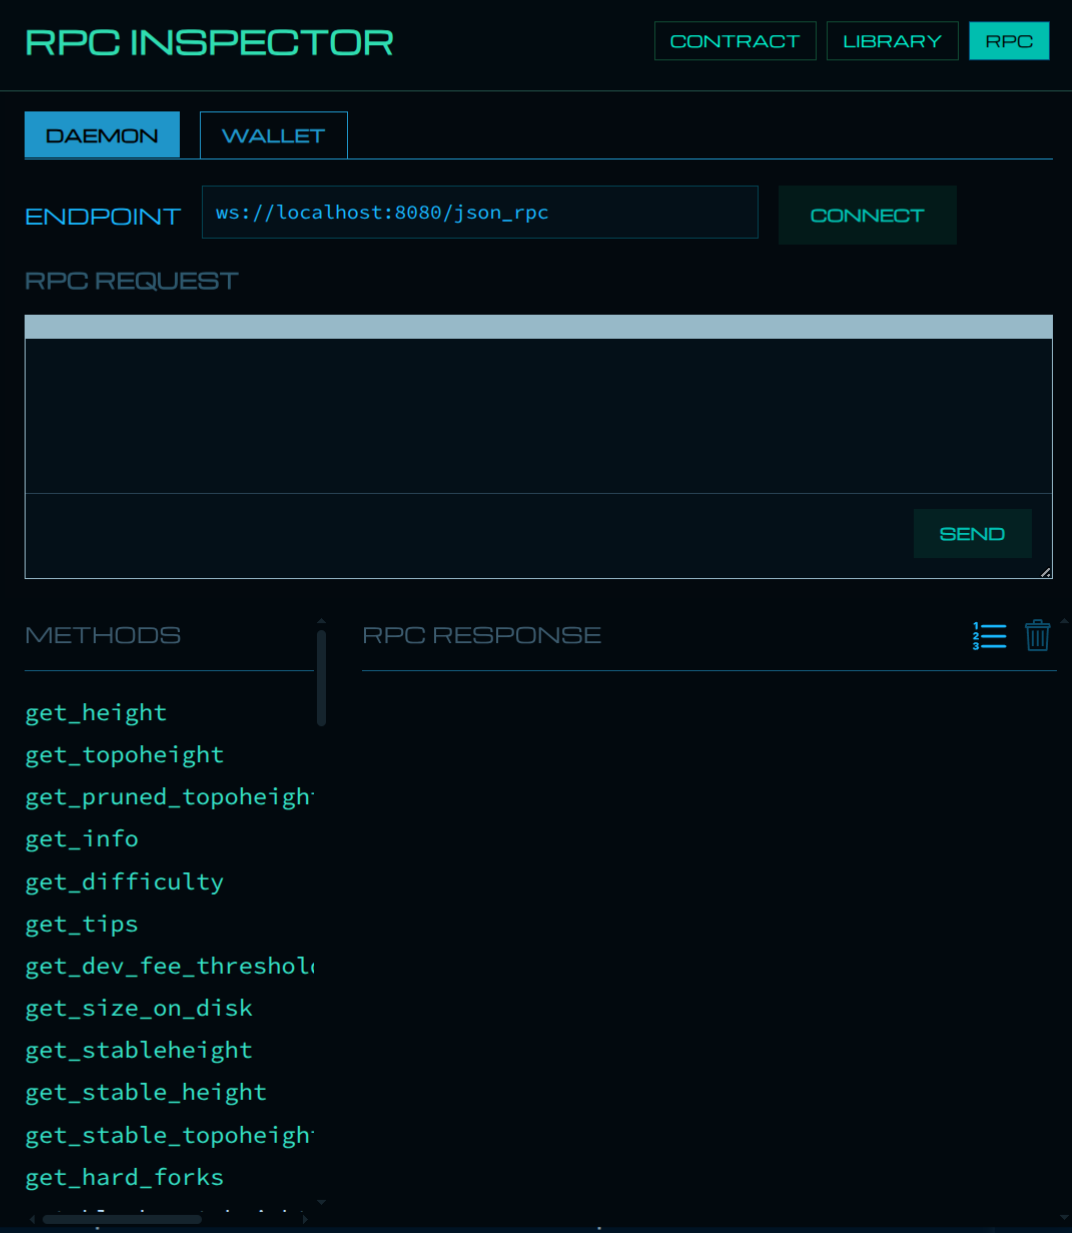Image resolution: width=1072 pixels, height=1233 pixels.
Task: Focus the endpoint URL input field
Action: pos(479,213)
